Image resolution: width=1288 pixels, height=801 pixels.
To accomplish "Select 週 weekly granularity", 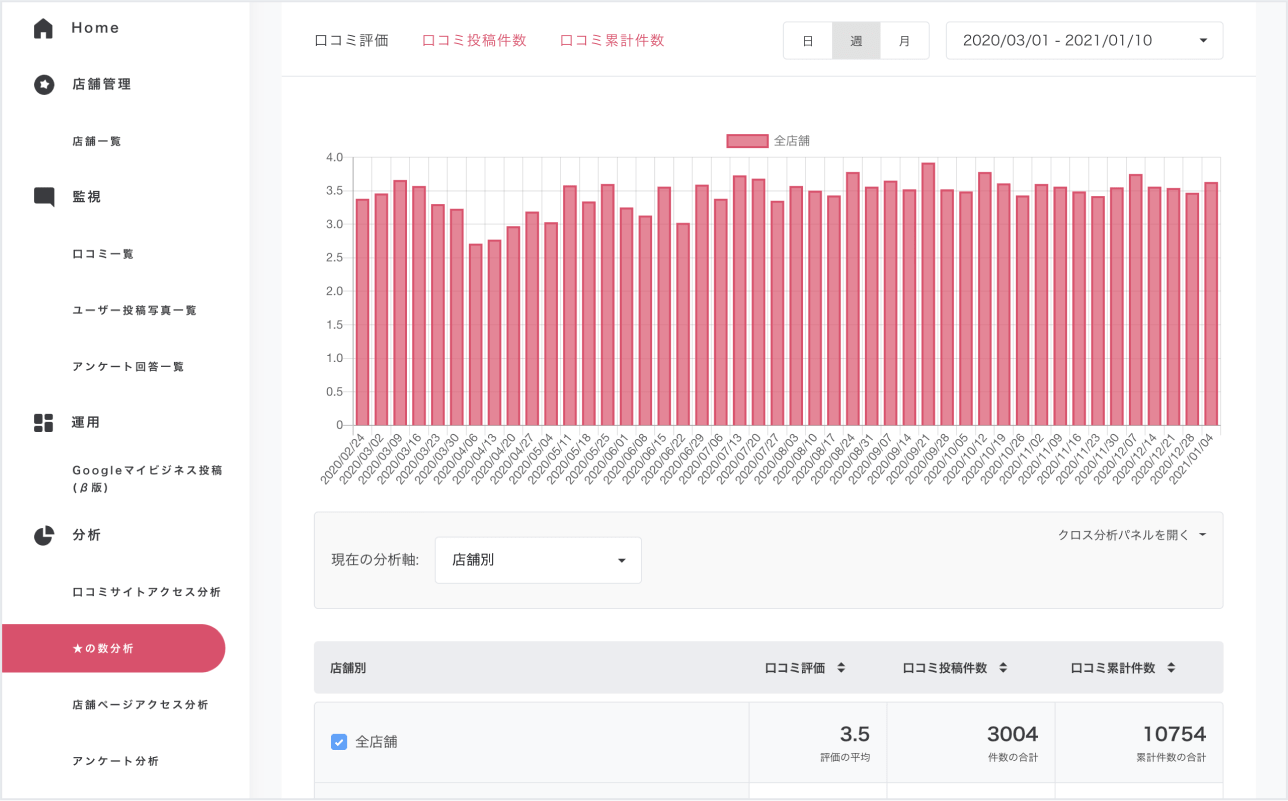I will pyautogui.click(x=856, y=41).
